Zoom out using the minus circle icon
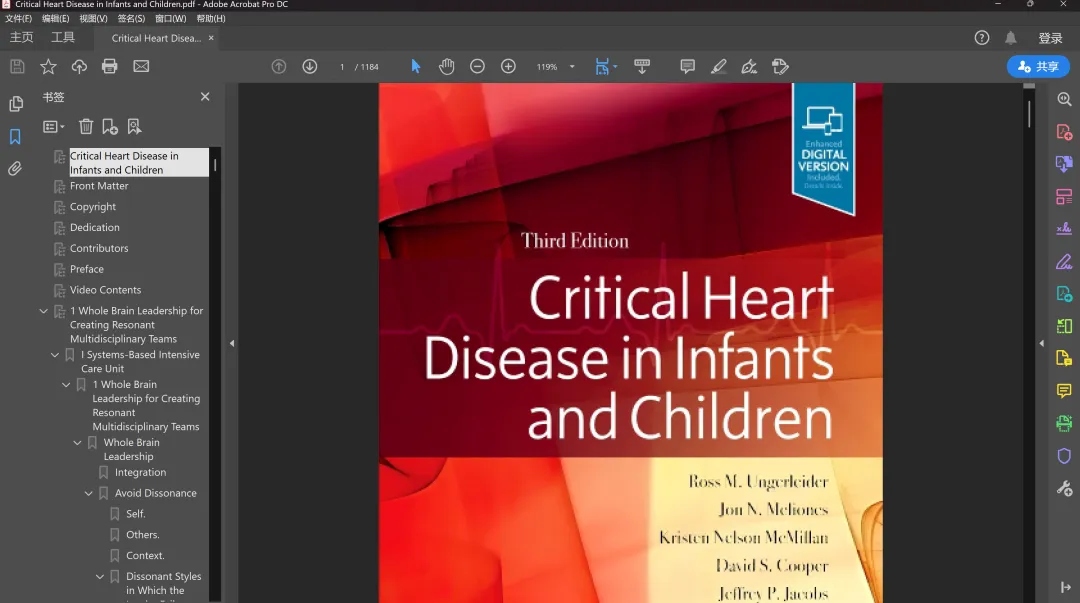This screenshot has width=1080, height=603. (x=477, y=66)
